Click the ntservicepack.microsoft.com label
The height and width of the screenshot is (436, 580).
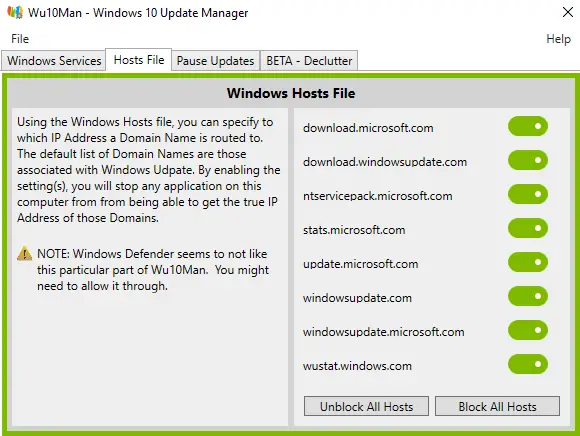click(x=378, y=196)
